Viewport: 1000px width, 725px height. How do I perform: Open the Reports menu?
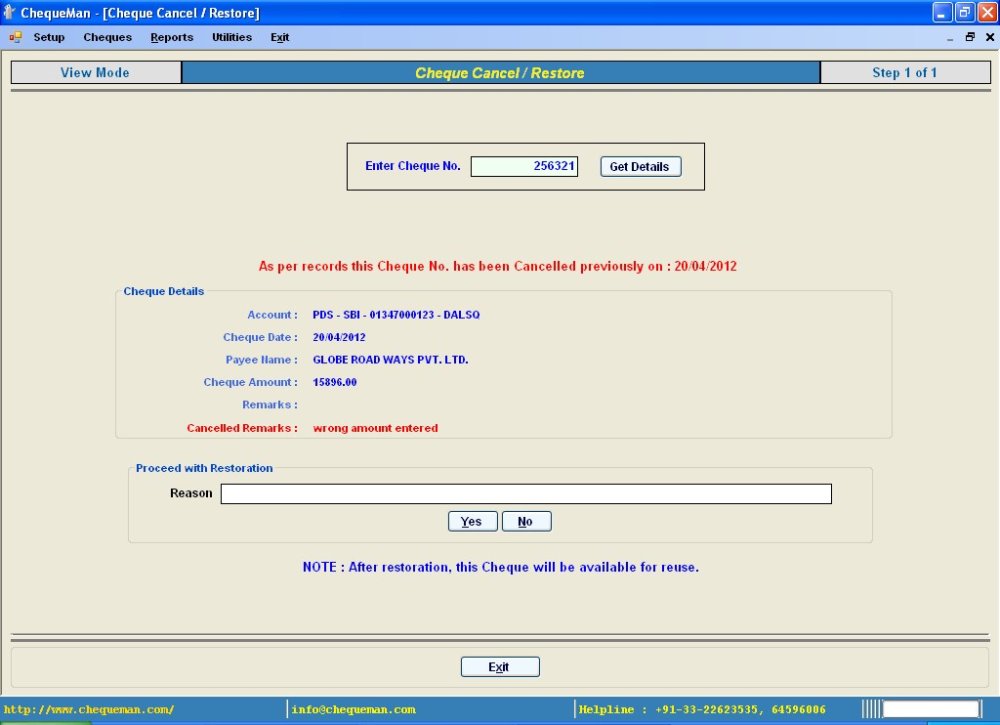pos(171,37)
